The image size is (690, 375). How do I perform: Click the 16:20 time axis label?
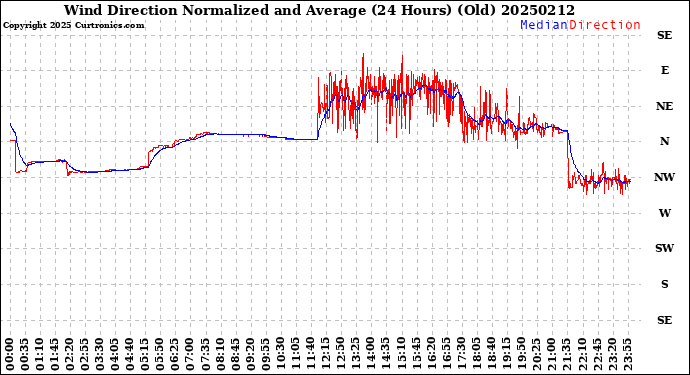tap(431, 355)
